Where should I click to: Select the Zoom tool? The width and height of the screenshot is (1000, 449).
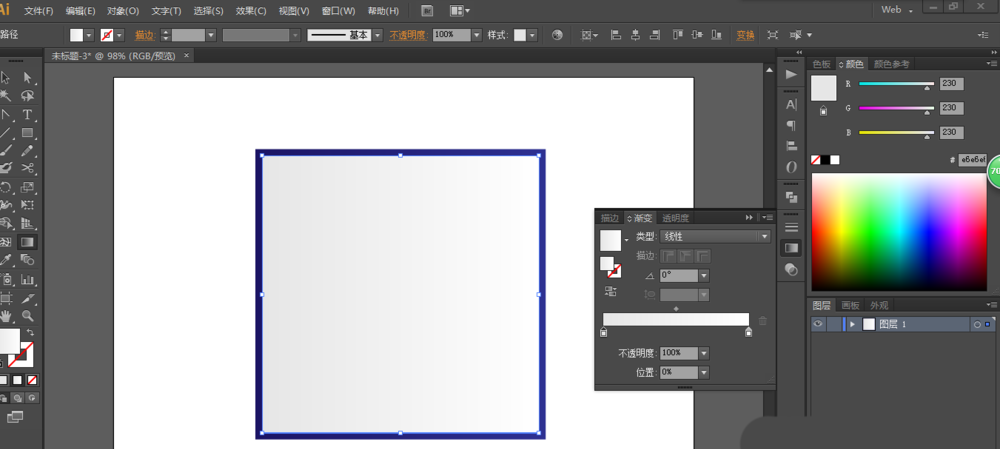(x=27, y=316)
